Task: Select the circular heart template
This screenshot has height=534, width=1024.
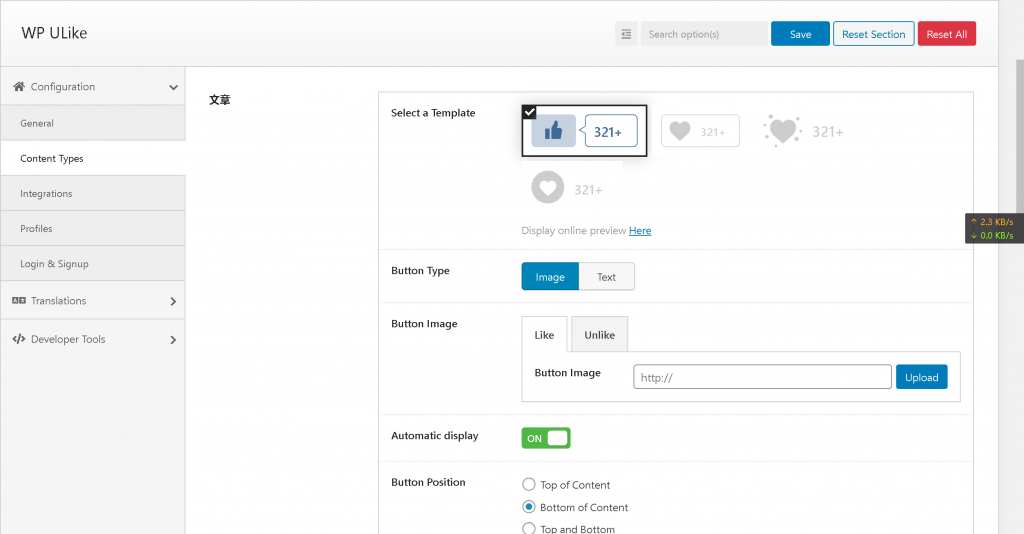Action: coord(567,188)
